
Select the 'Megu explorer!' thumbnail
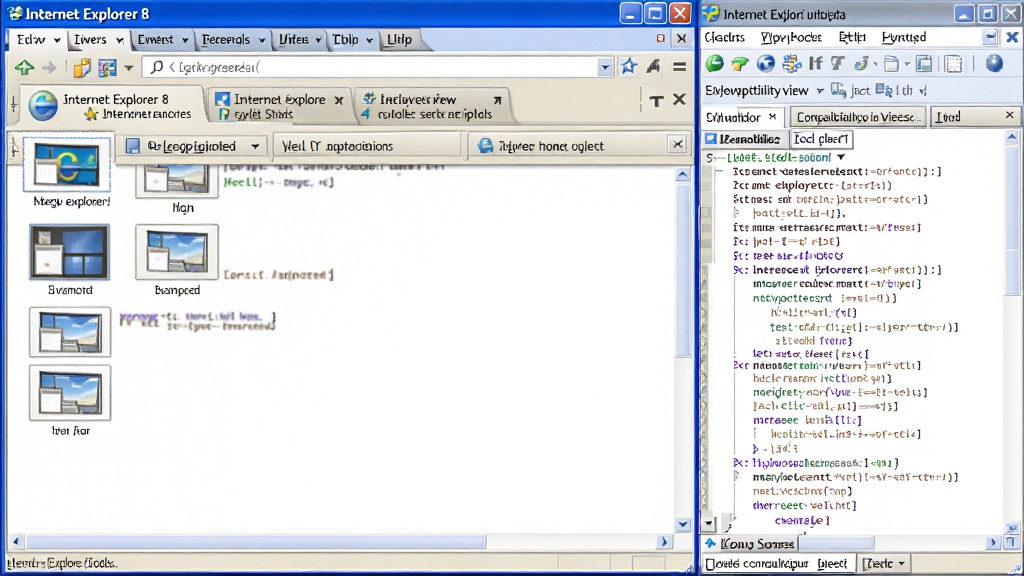point(67,165)
